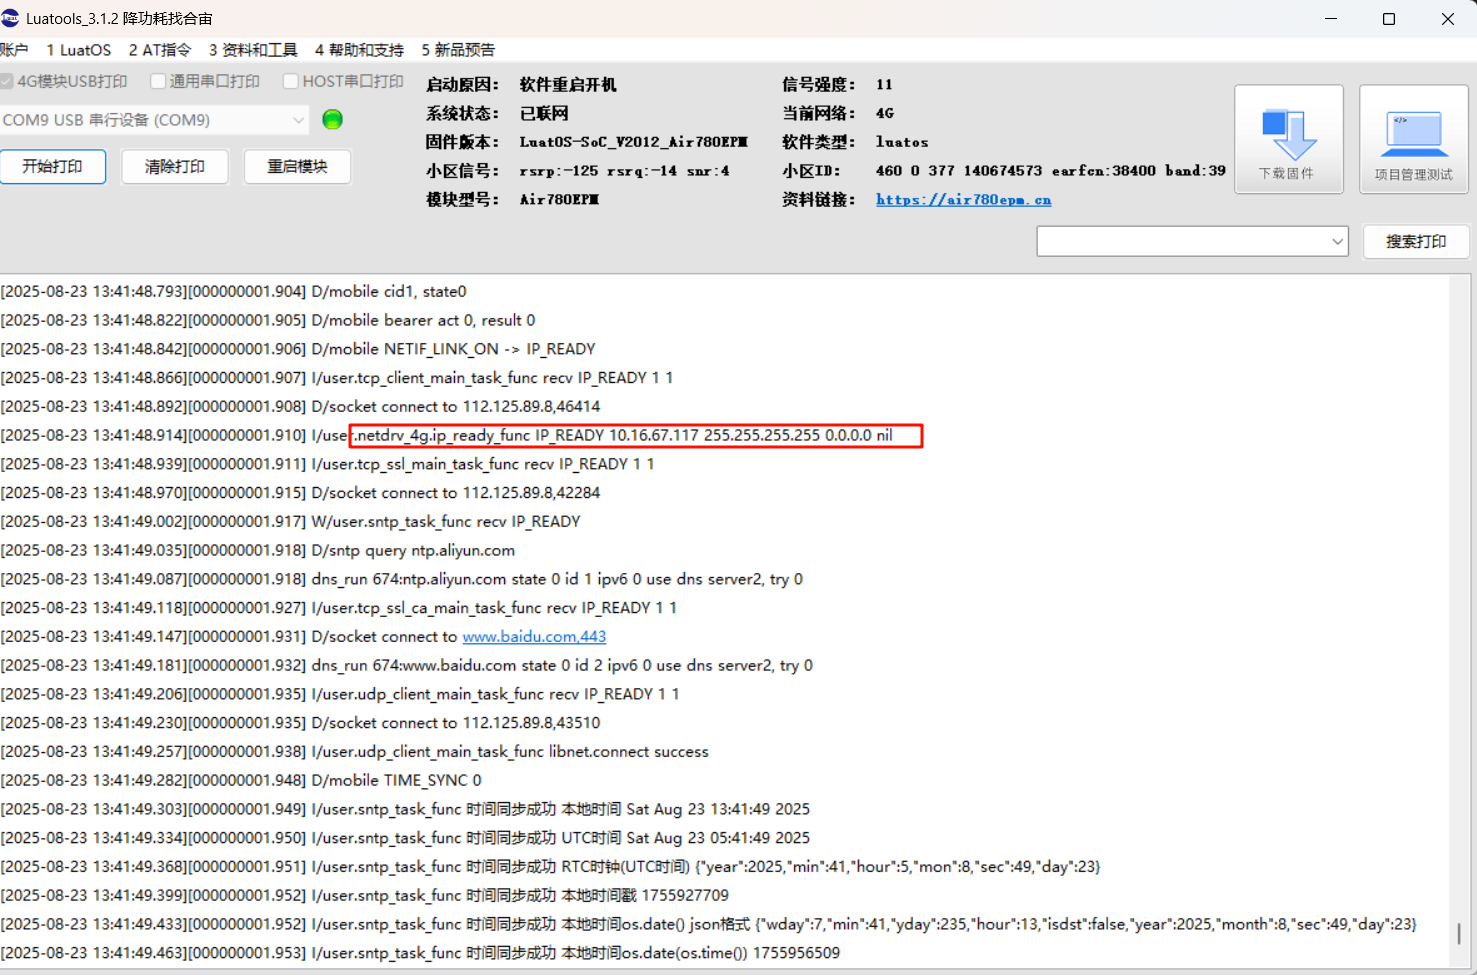Click the green connection status indicator
The image size is (1477, 975).
click(333, 120)
